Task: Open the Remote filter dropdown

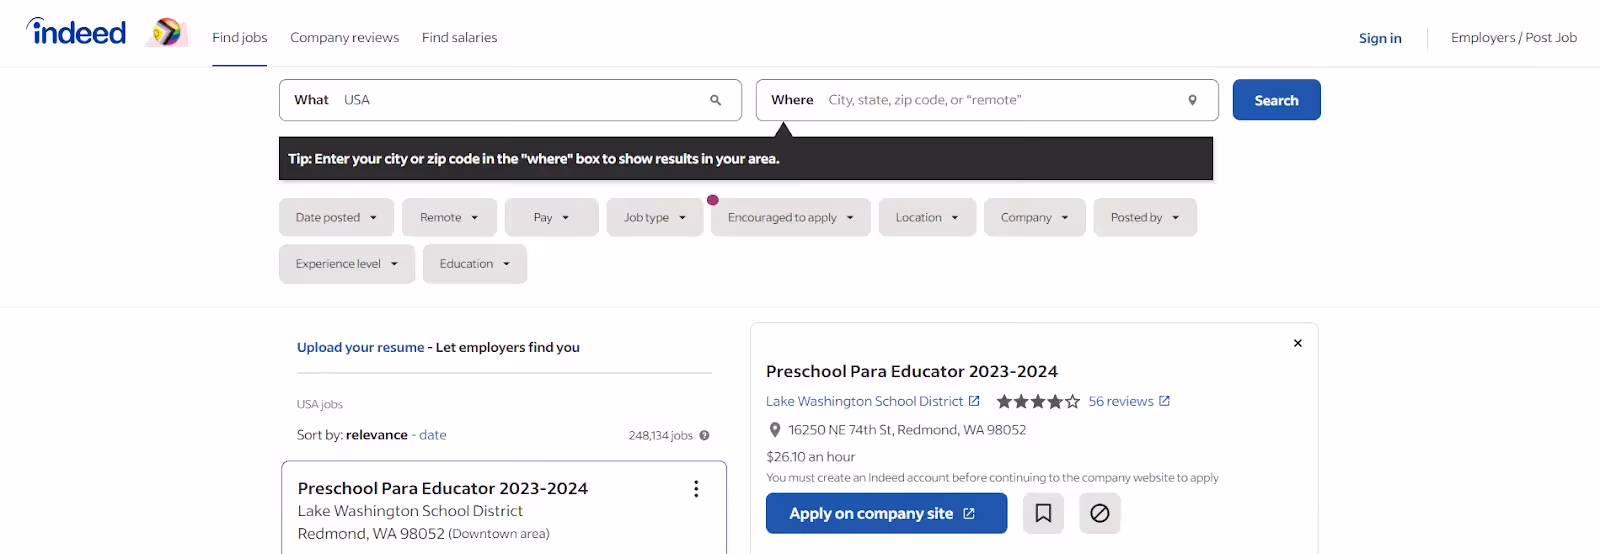Action: point(449,217)
